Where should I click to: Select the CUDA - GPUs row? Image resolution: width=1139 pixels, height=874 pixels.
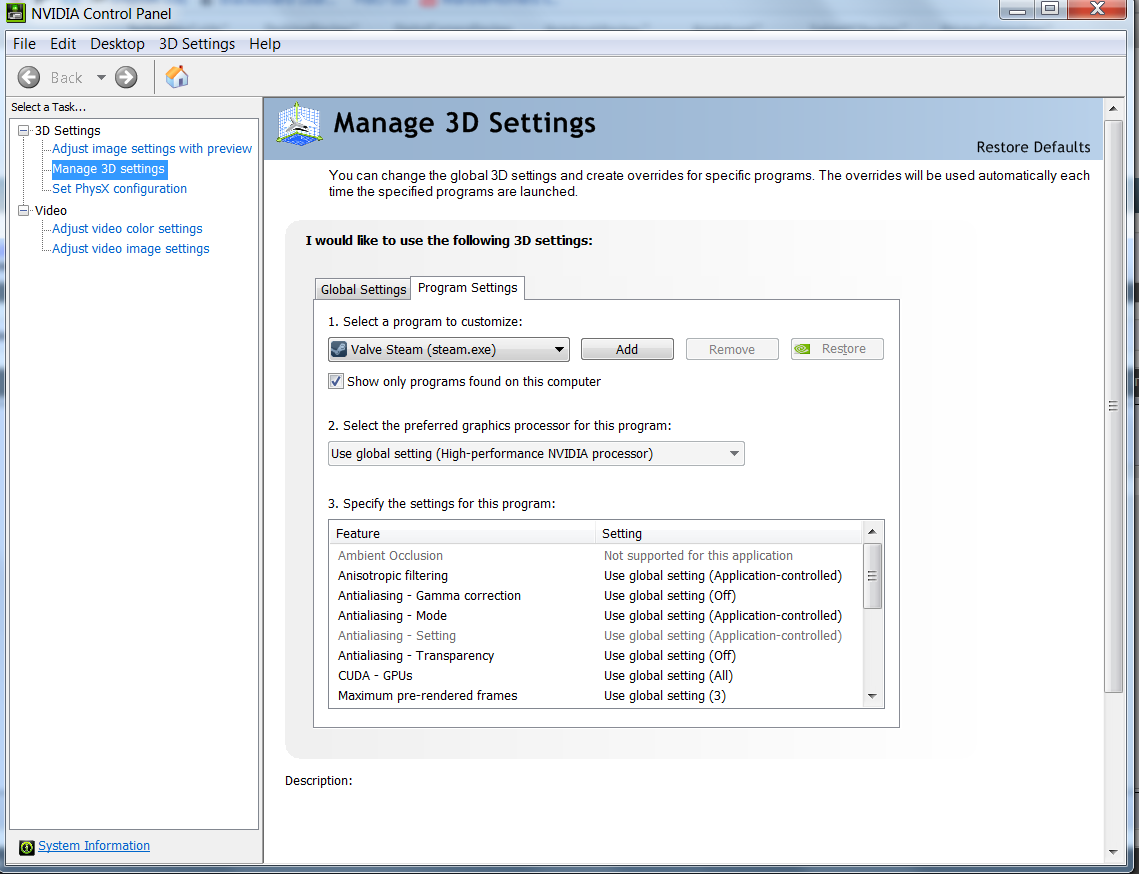(596, 676)
